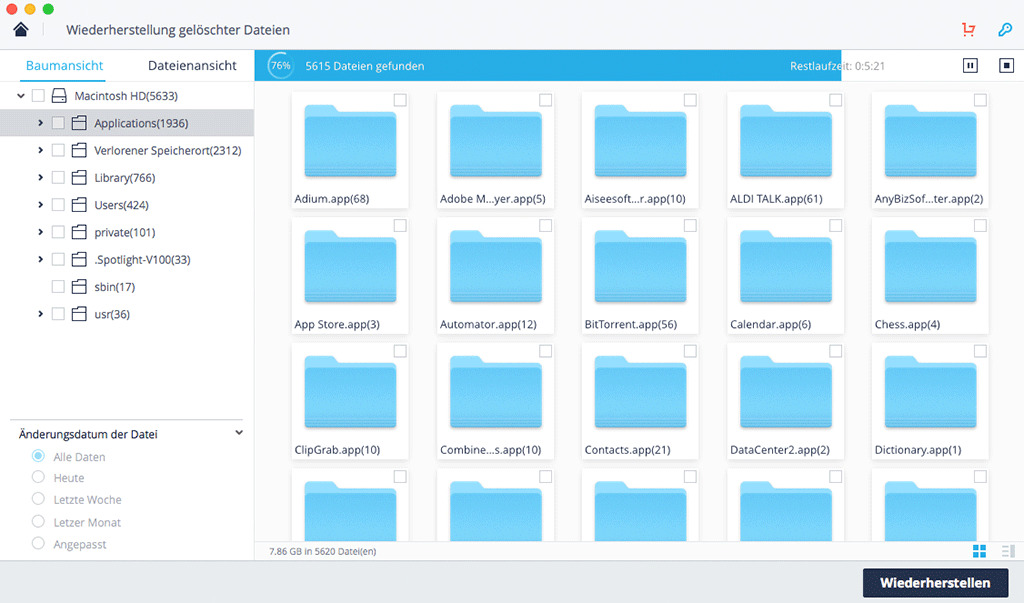Collapse the Änderungsdatum der Datei section
The image size is (1024, 603).
tap(239, 432)
